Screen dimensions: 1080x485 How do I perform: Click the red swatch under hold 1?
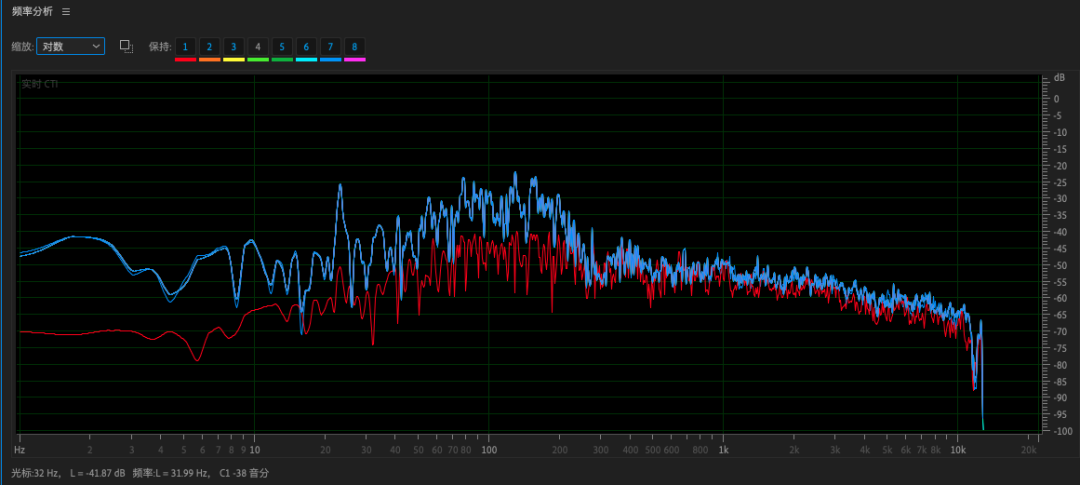click(185, 60)
